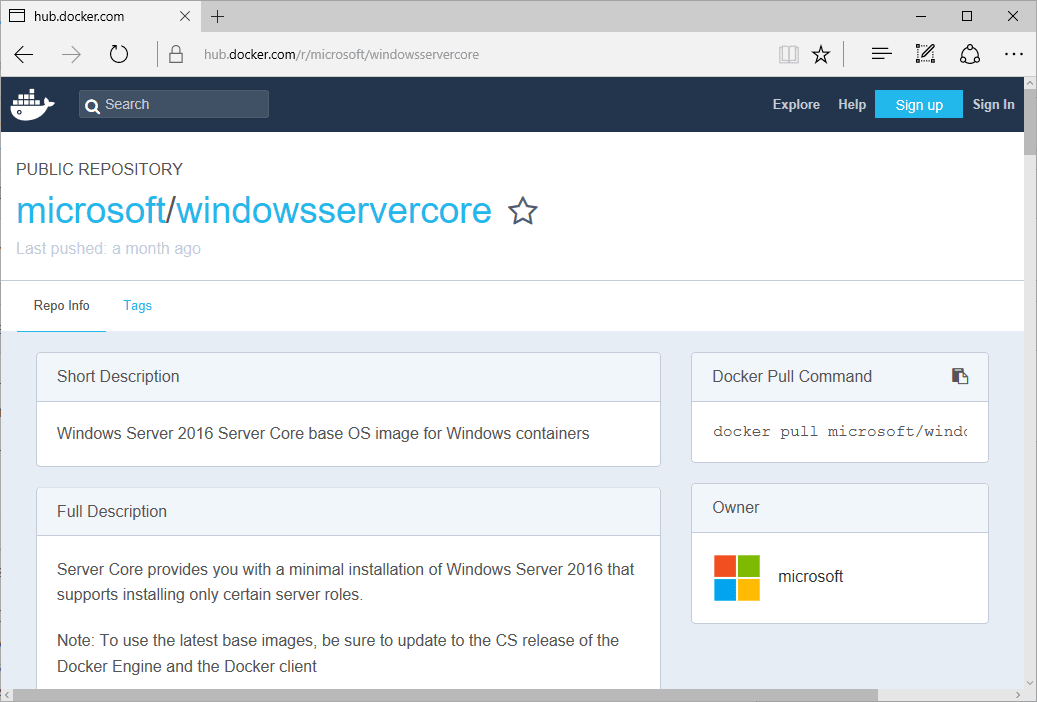Click the Microsoft logo in Owner panel

point(737,578)
